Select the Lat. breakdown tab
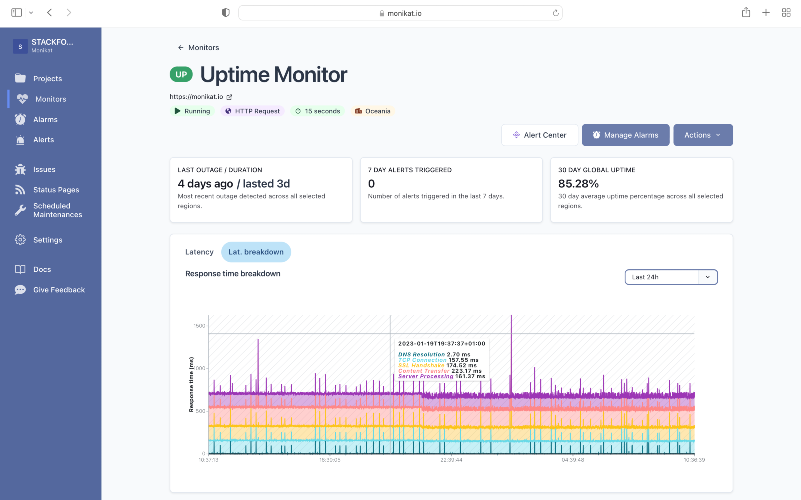The image size is (801, 500). [x=256, y=252]
